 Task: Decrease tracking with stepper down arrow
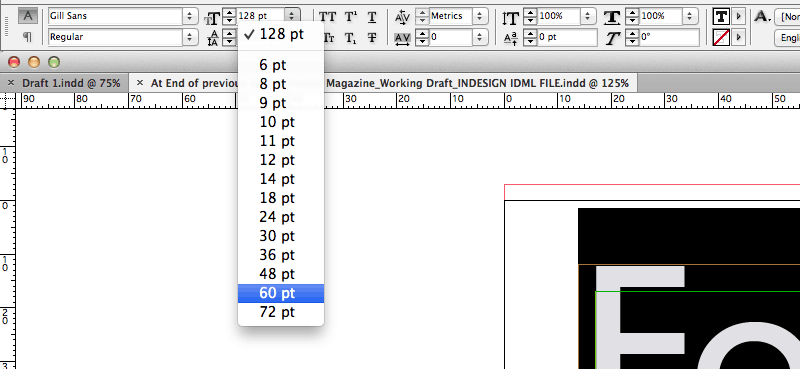point(422,41)
